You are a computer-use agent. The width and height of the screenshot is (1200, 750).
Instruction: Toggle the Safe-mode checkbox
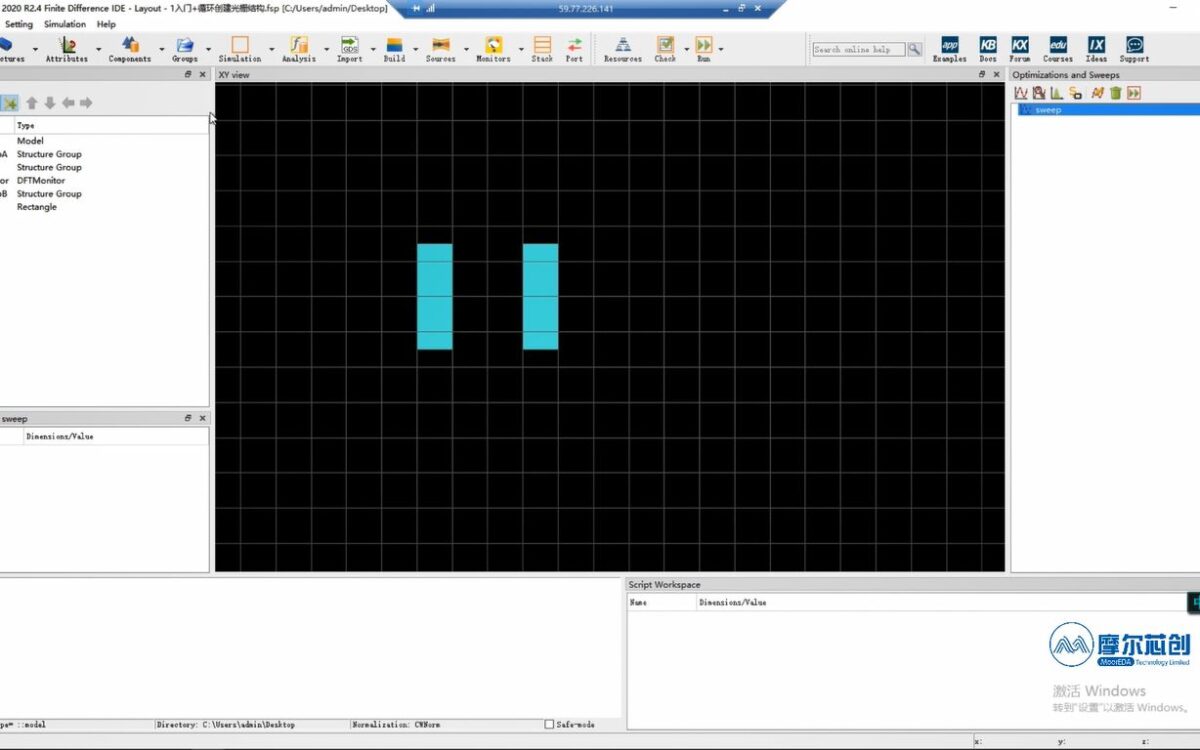tap(549, 724)
